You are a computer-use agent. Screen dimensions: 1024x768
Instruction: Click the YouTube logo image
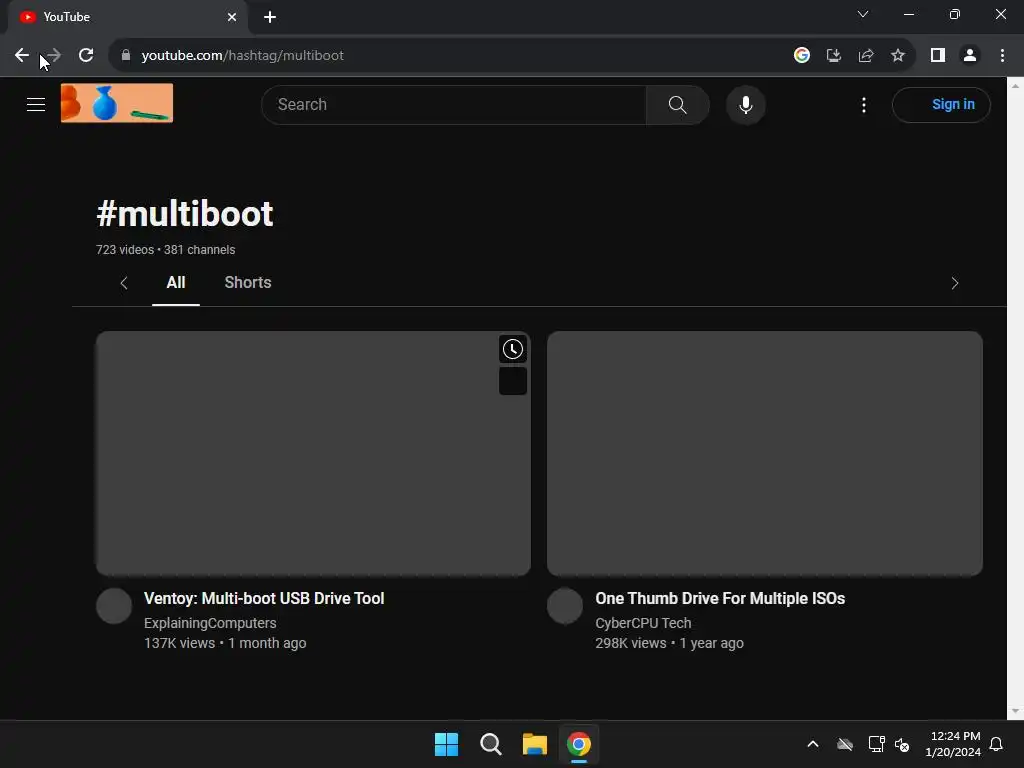click(x=117, y=103)
